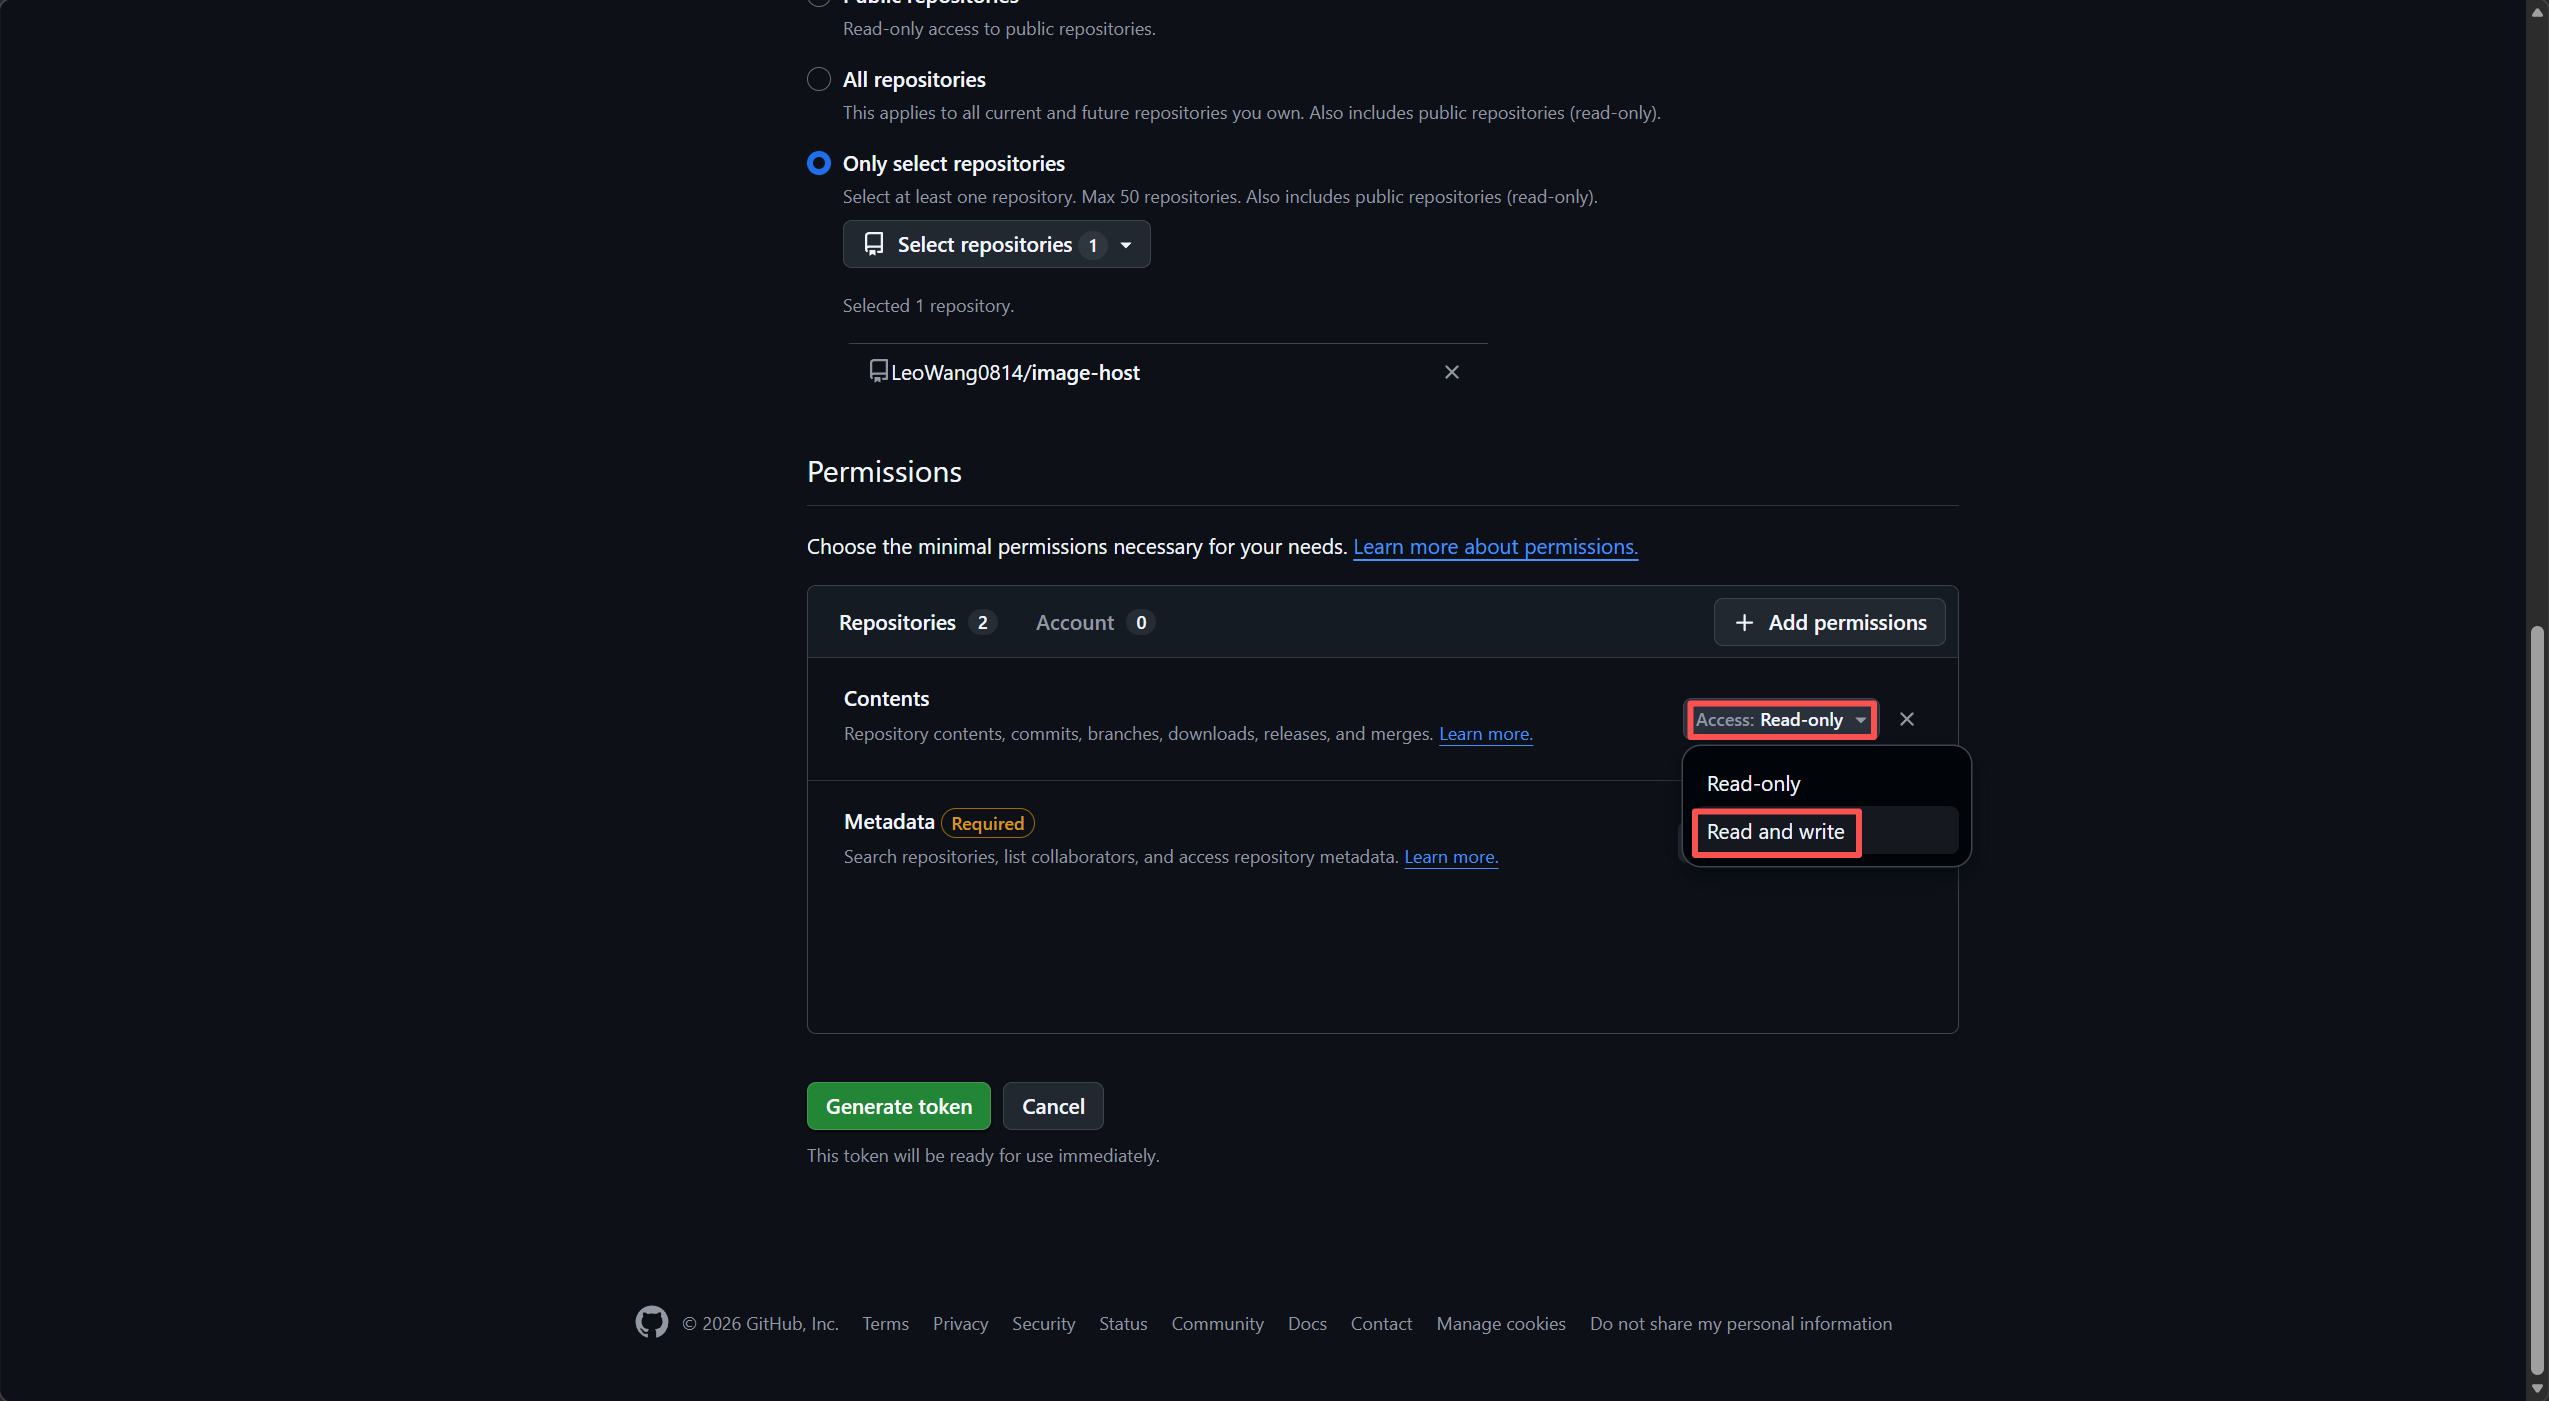Click the Manage cookies footer link

(1499, 1322)
